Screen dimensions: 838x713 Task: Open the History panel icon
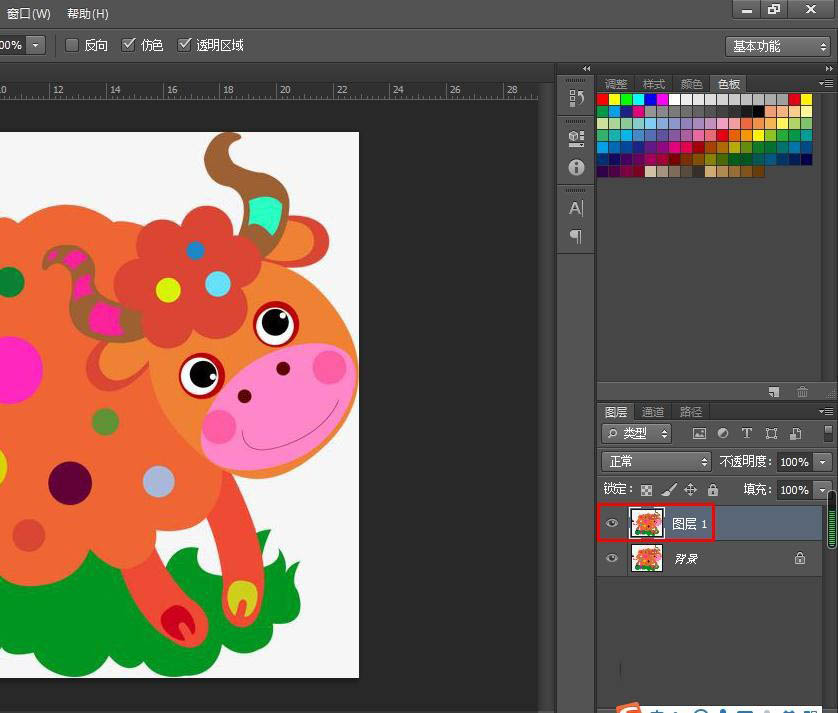[x=576, y=98]
